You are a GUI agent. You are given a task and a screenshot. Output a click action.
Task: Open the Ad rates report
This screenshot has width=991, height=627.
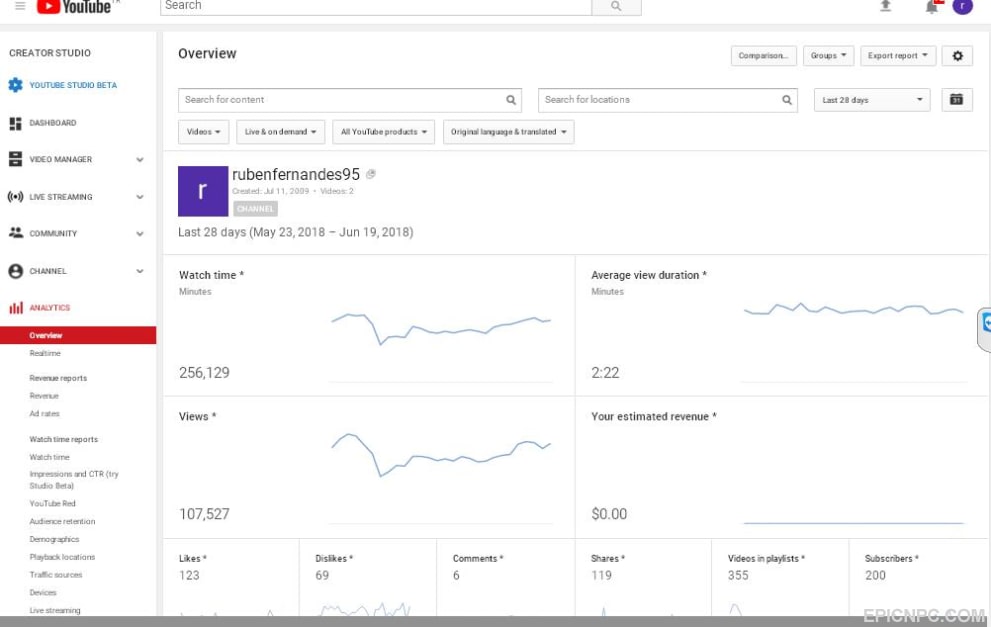click(44, 413)
